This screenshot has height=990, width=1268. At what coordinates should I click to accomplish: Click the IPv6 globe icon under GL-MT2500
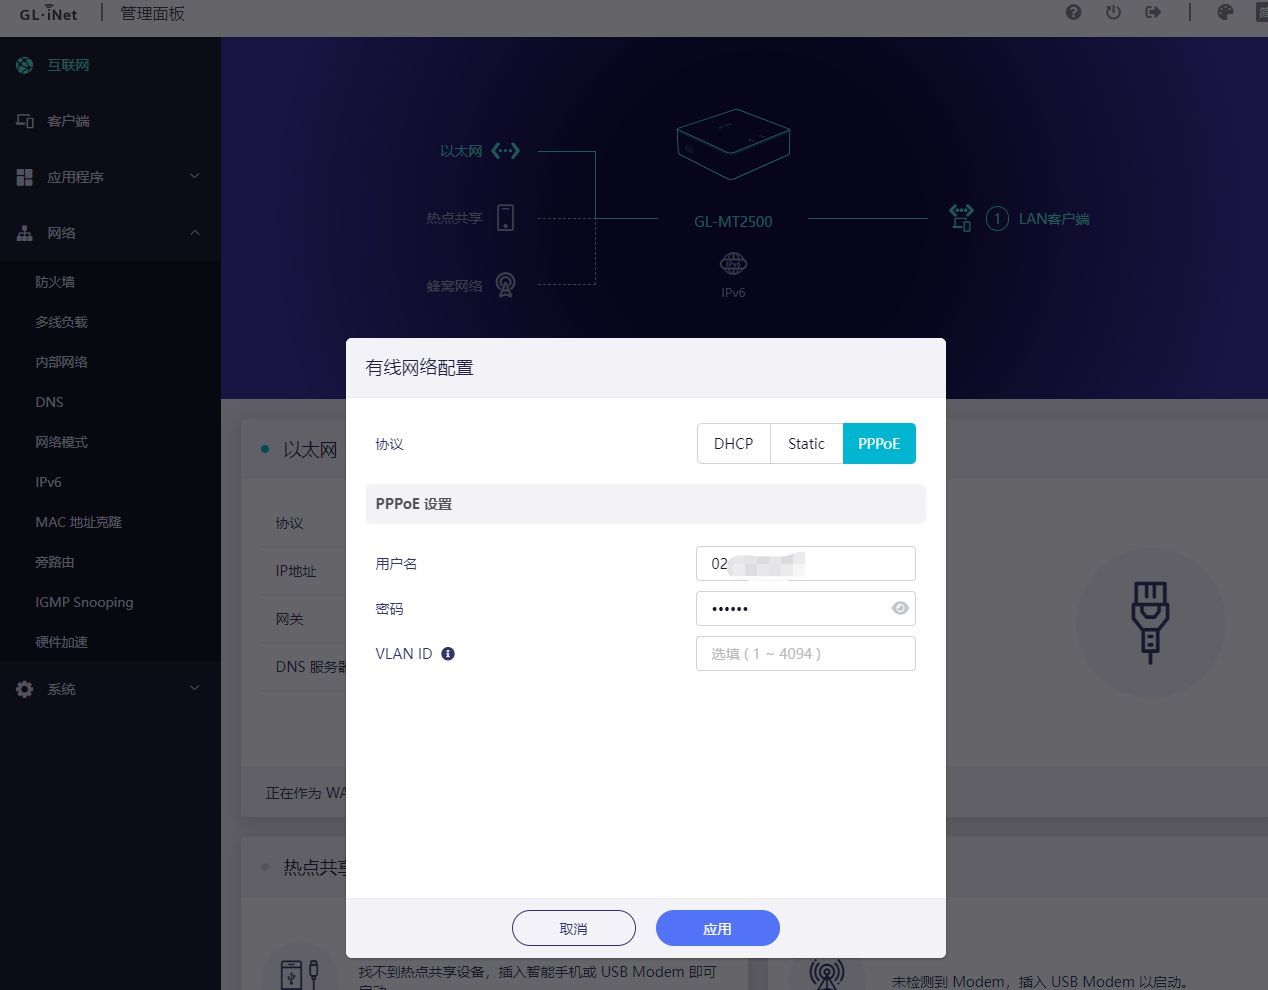pos(733,264)
